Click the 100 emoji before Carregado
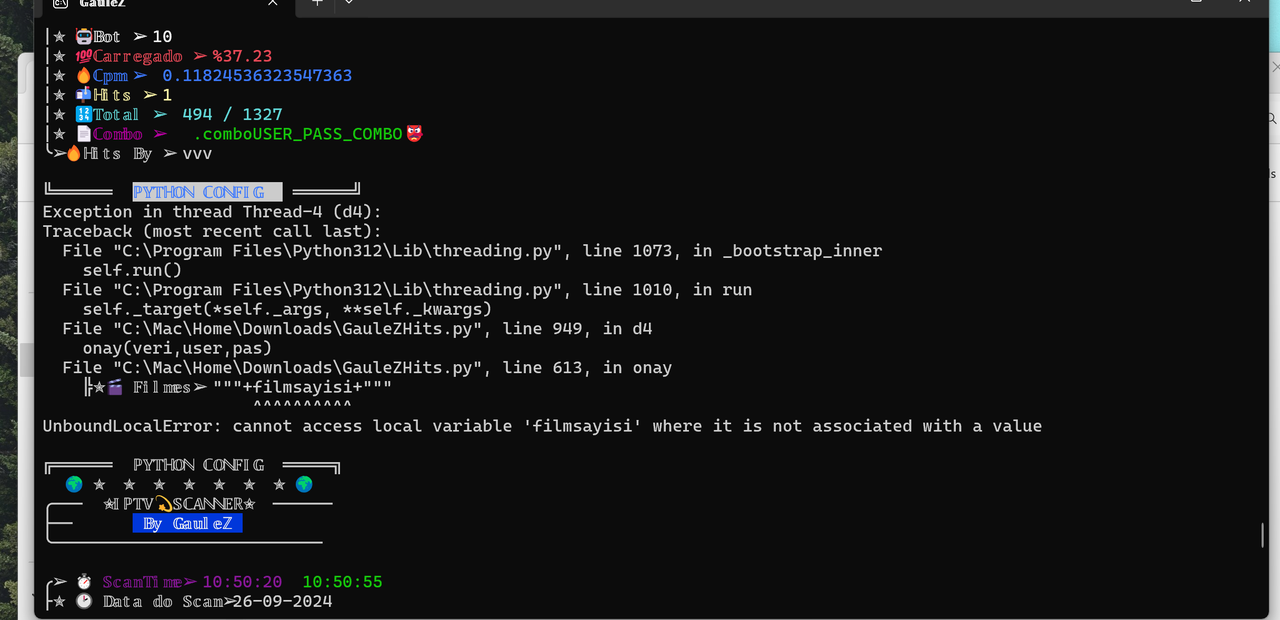Image resolution: width=1280 pixels, height=620 pixels. (x=84, y=56)
